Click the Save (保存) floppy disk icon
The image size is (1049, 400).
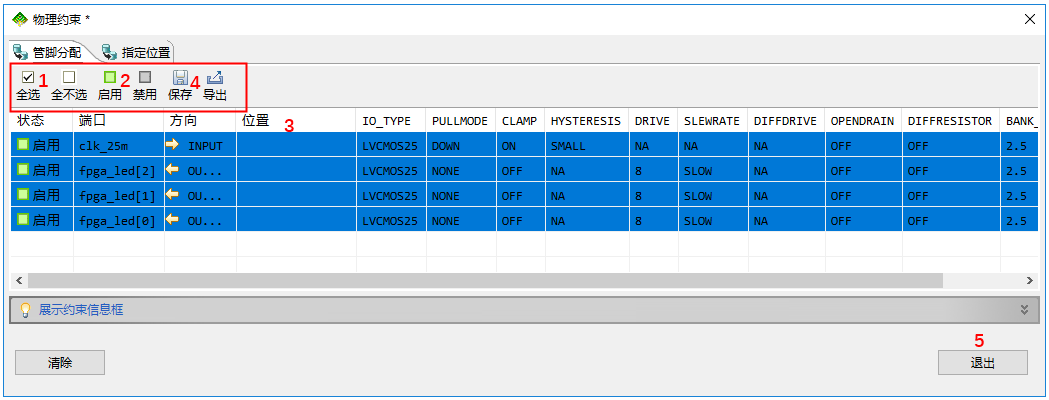pos(180,78)
